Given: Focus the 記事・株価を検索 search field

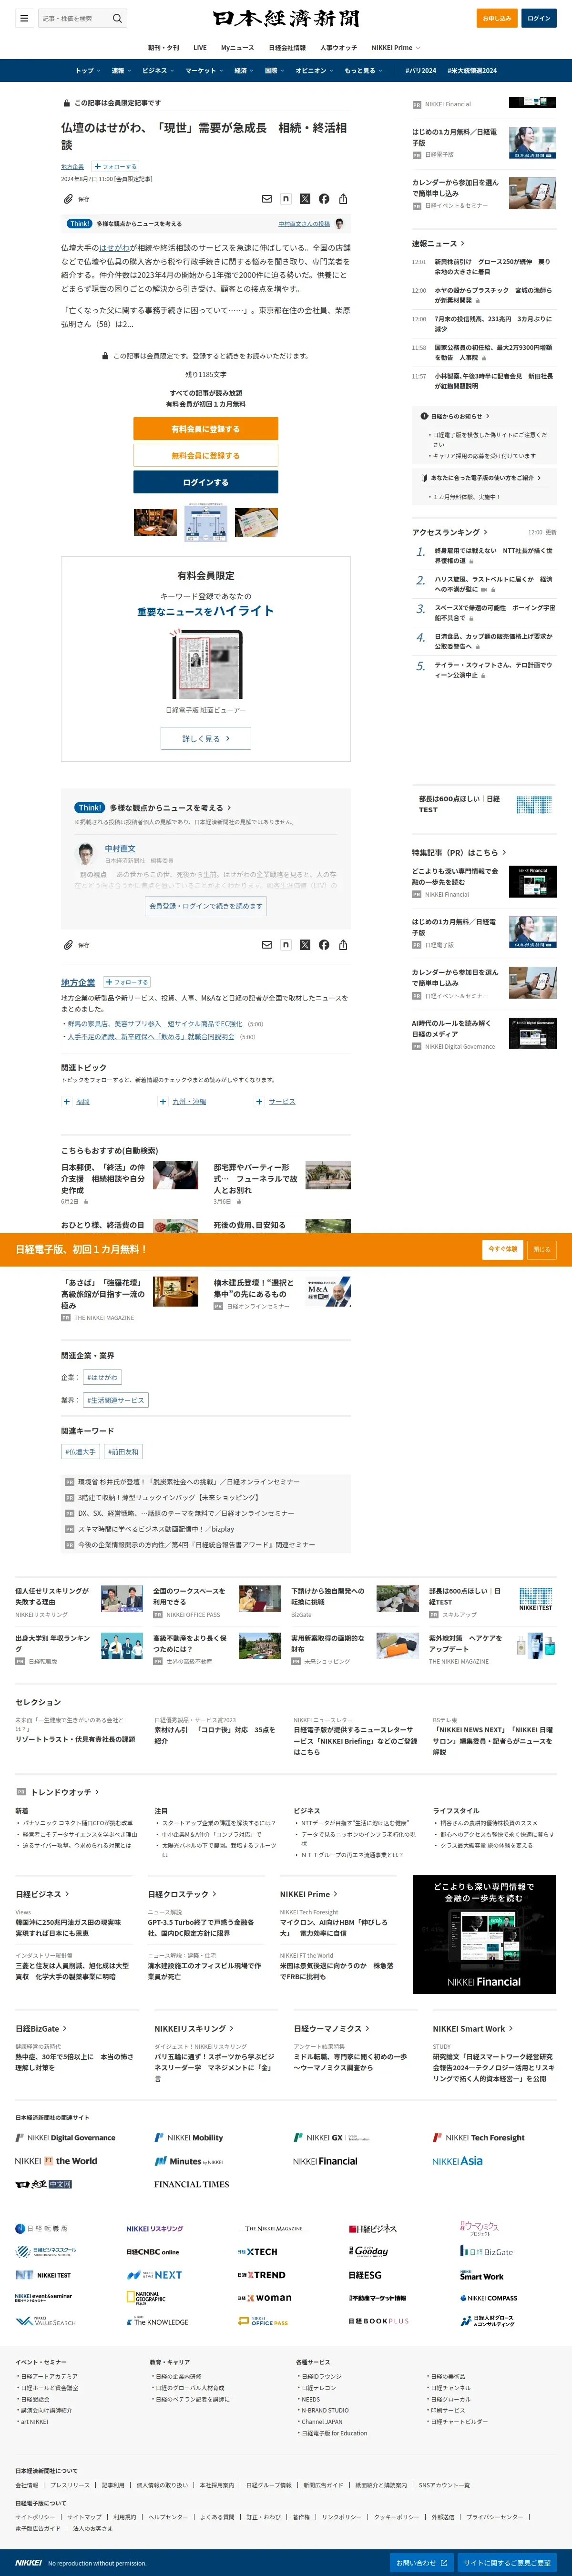Looking at the screenshot, I should coord(75,18).
